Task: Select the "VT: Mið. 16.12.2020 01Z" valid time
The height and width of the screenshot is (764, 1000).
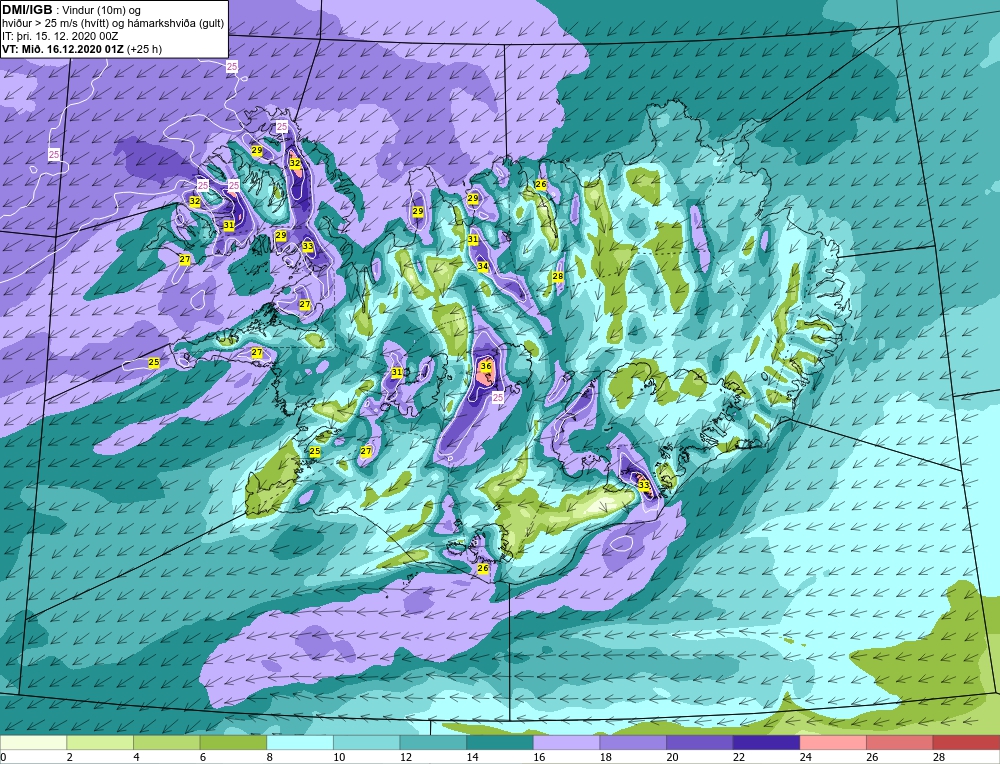Action: (64, 49)
